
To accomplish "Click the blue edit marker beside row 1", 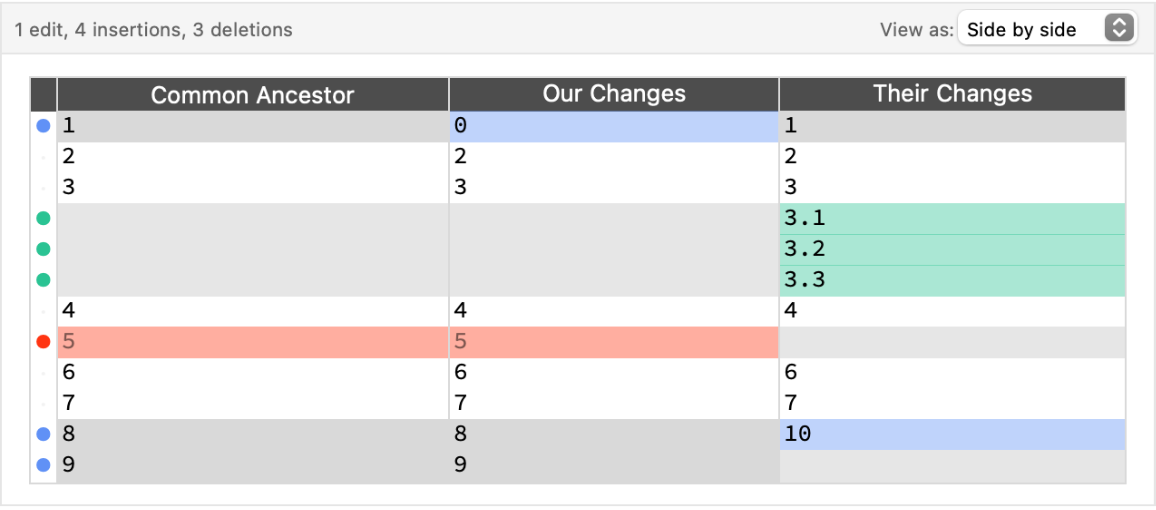I will [43, 126].
